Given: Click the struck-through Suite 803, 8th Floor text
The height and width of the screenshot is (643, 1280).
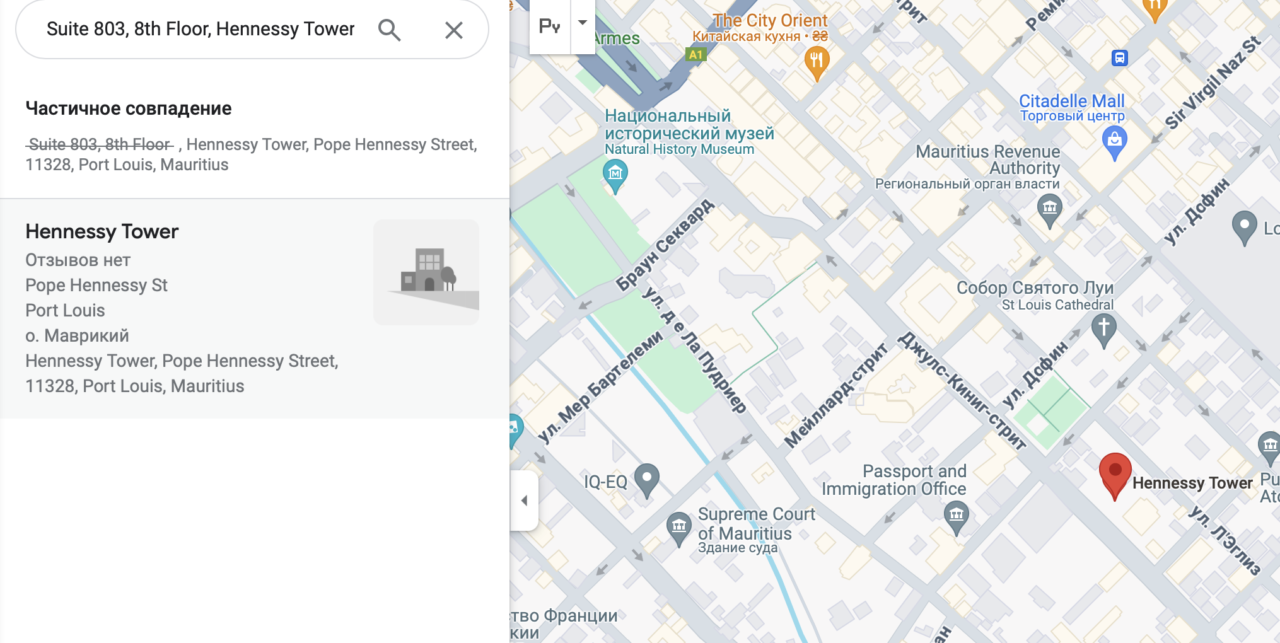Looking at the screenshot, I should click(x=100, y=144).
